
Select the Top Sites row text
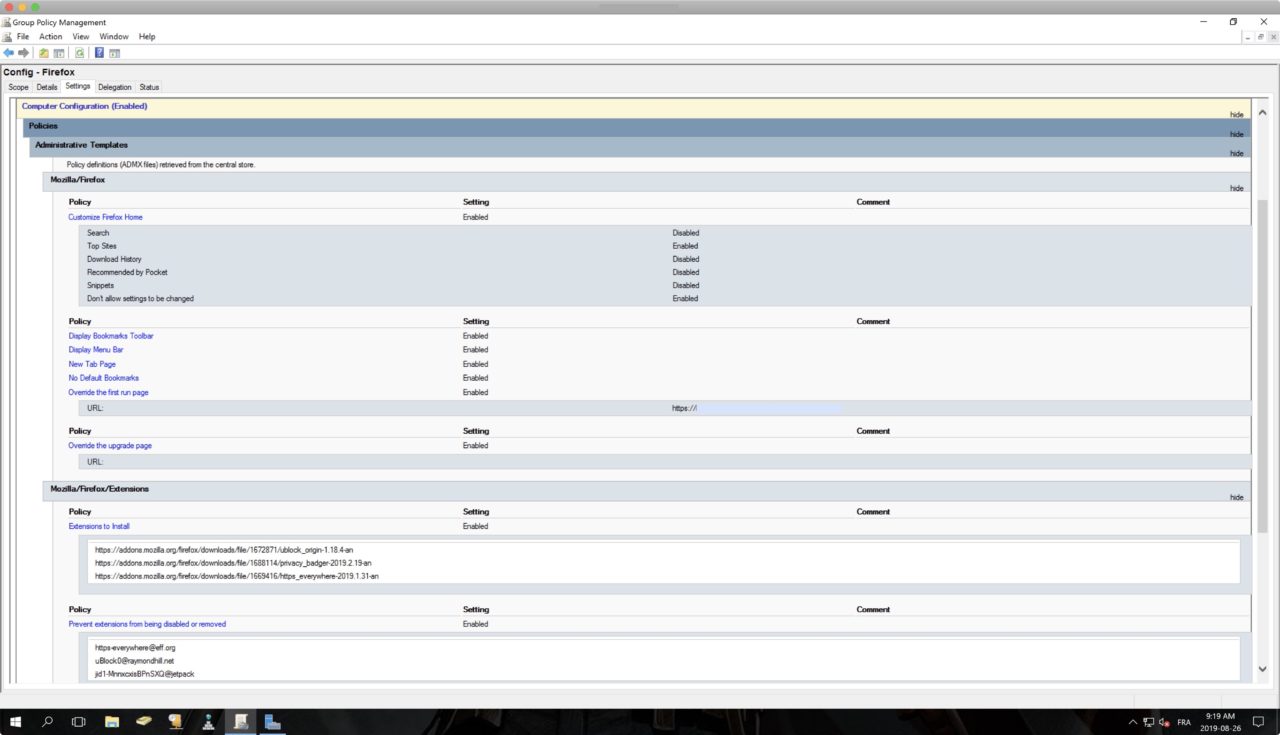point(101,246)
